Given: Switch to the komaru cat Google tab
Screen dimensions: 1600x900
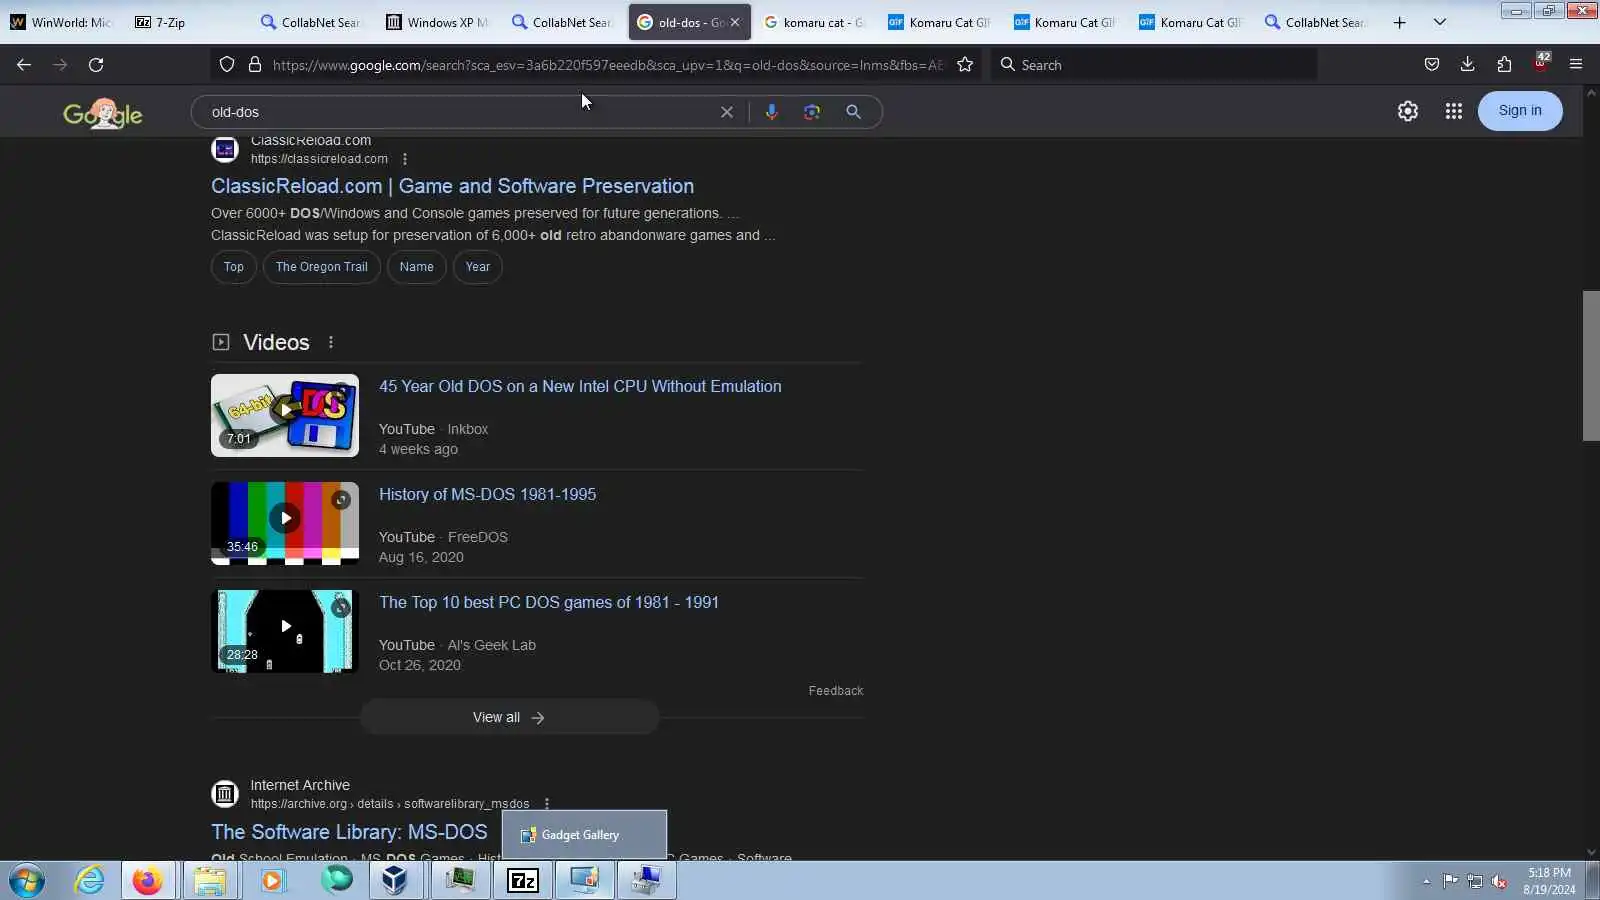Looking at the screenshot, I should coord(815,22).
